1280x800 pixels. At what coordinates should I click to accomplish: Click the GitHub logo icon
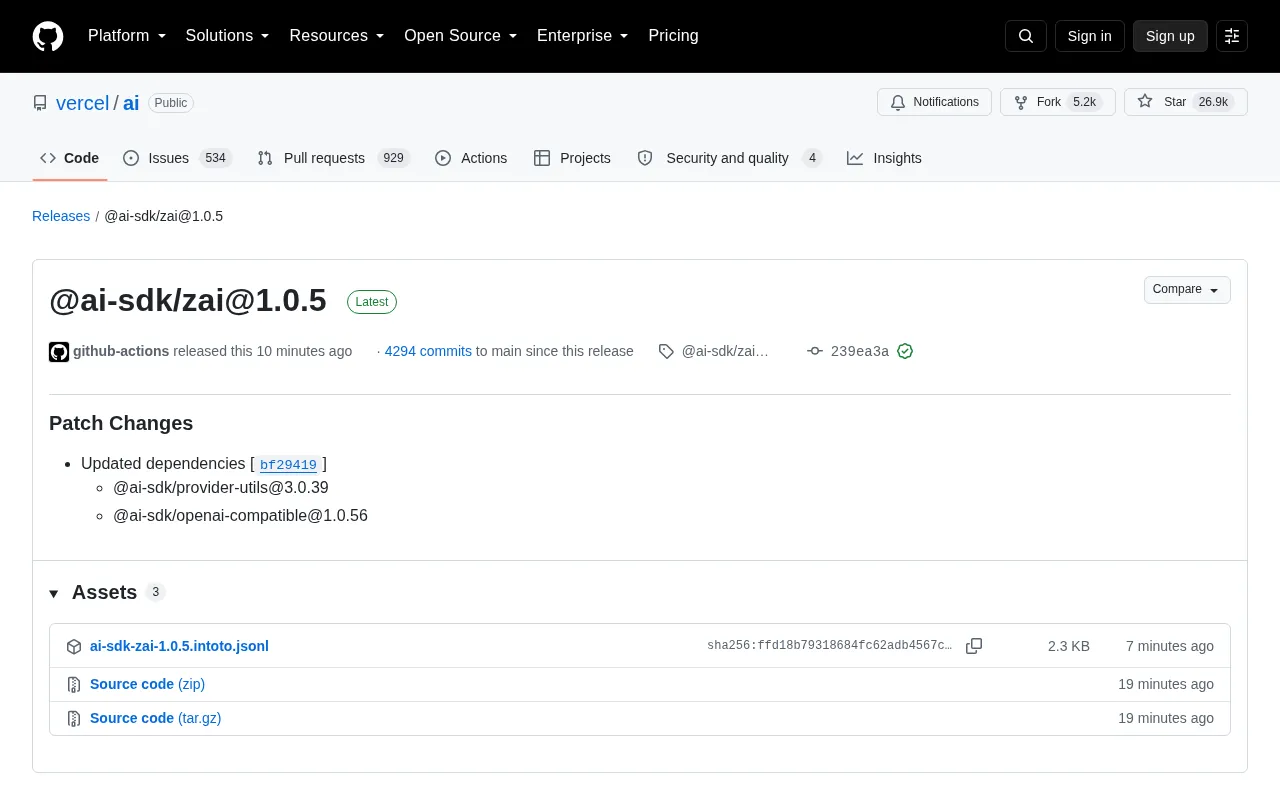tap(48, 36)
